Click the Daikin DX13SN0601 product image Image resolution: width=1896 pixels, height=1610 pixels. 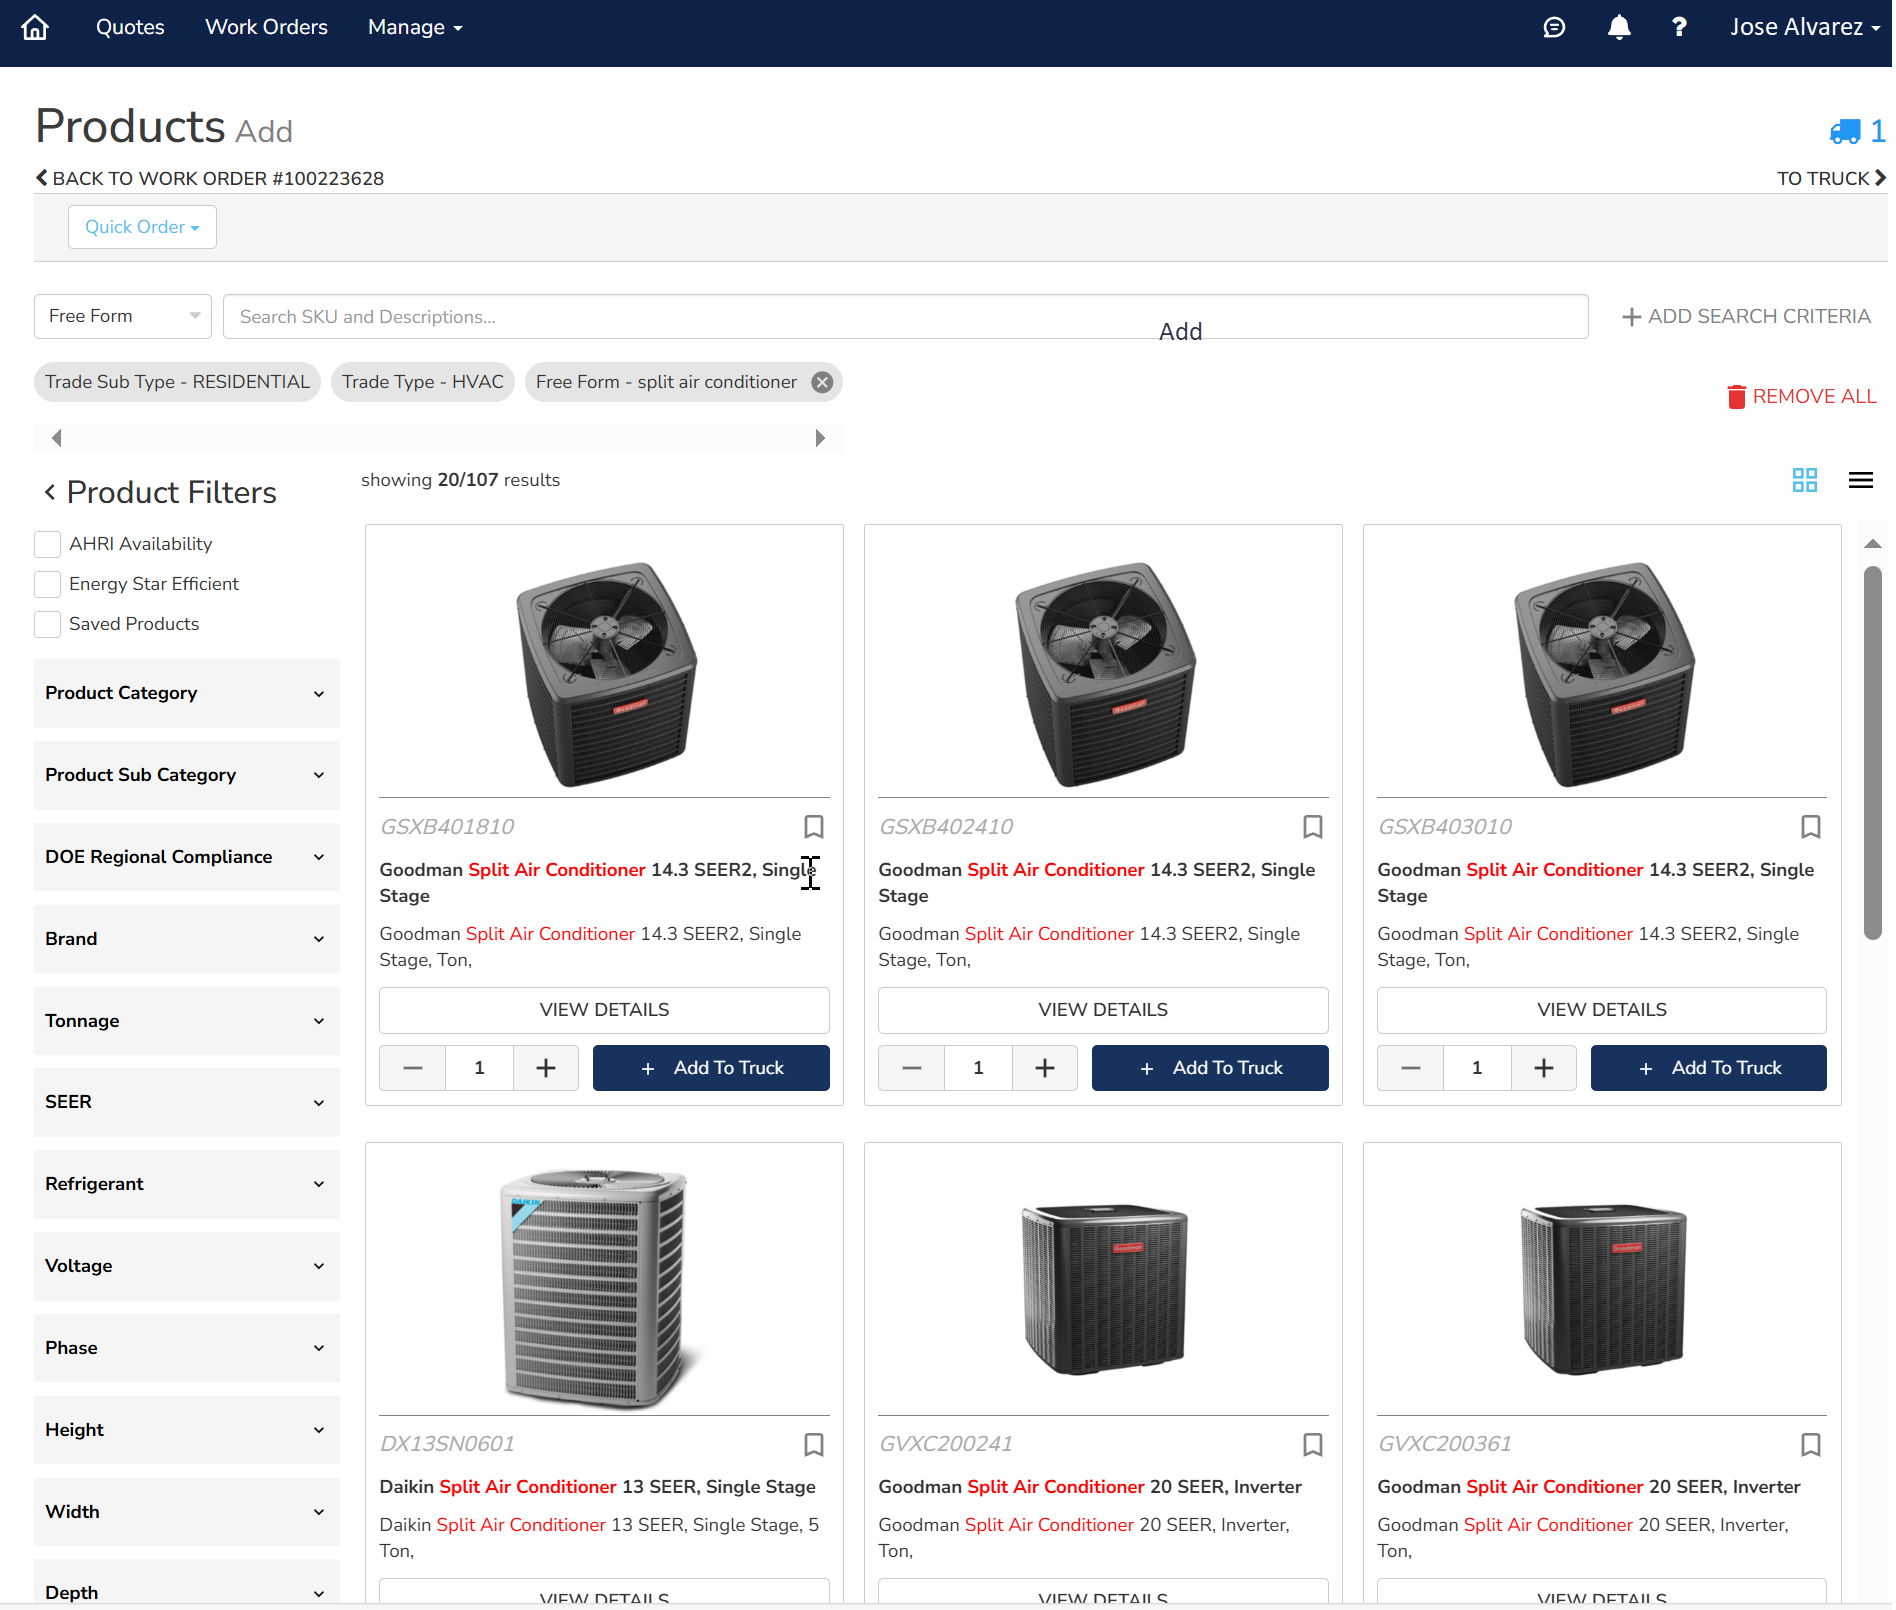(x=598, y=1288)
